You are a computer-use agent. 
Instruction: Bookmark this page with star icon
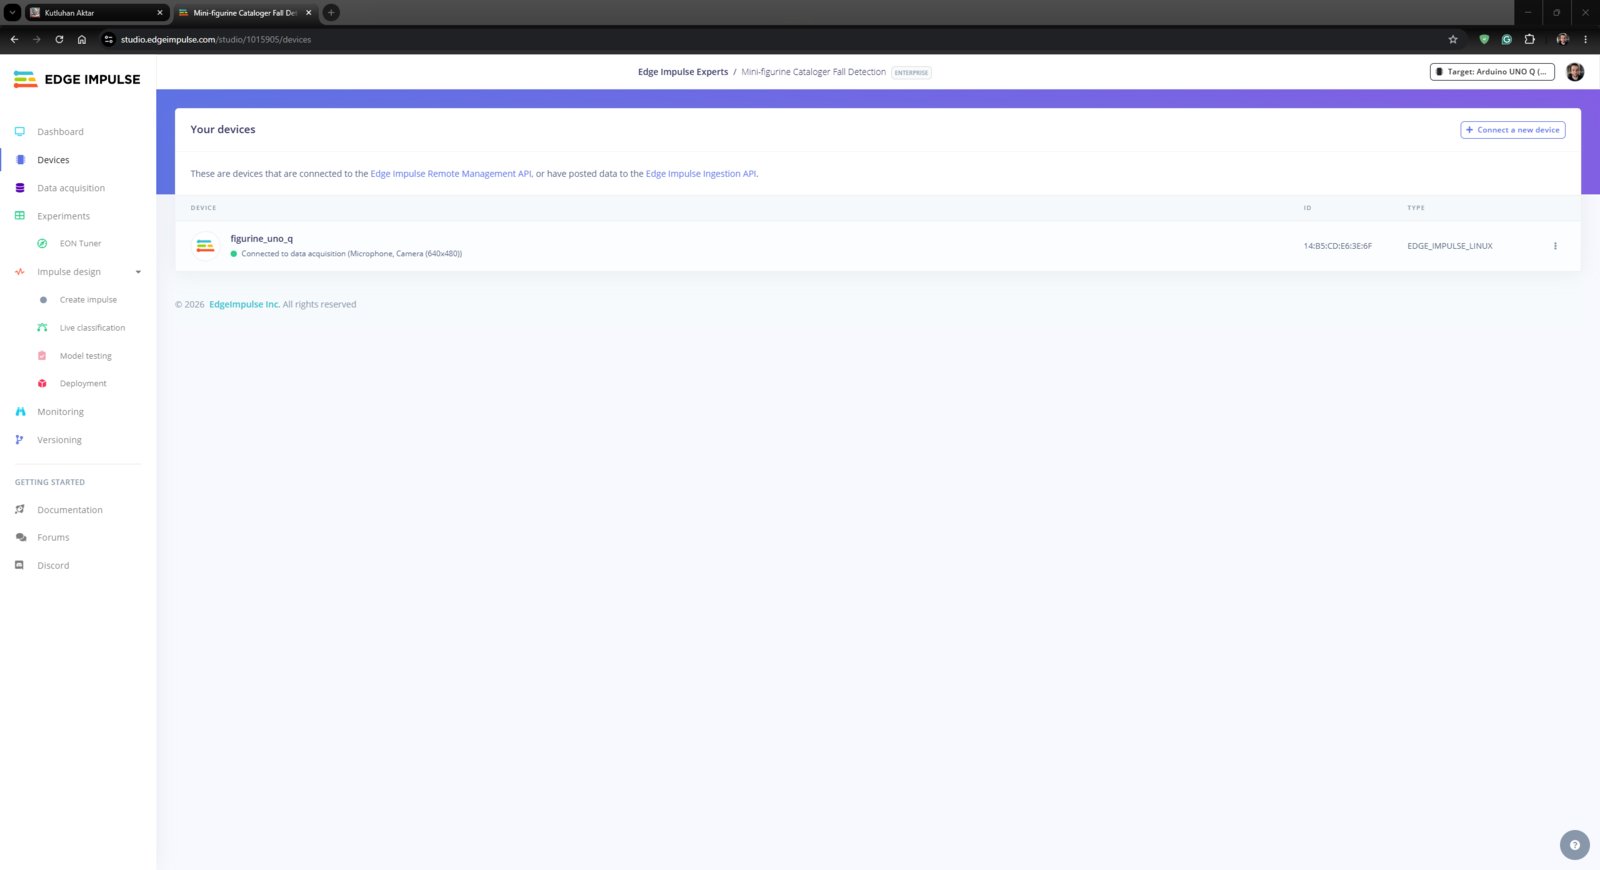[1453, 40]
